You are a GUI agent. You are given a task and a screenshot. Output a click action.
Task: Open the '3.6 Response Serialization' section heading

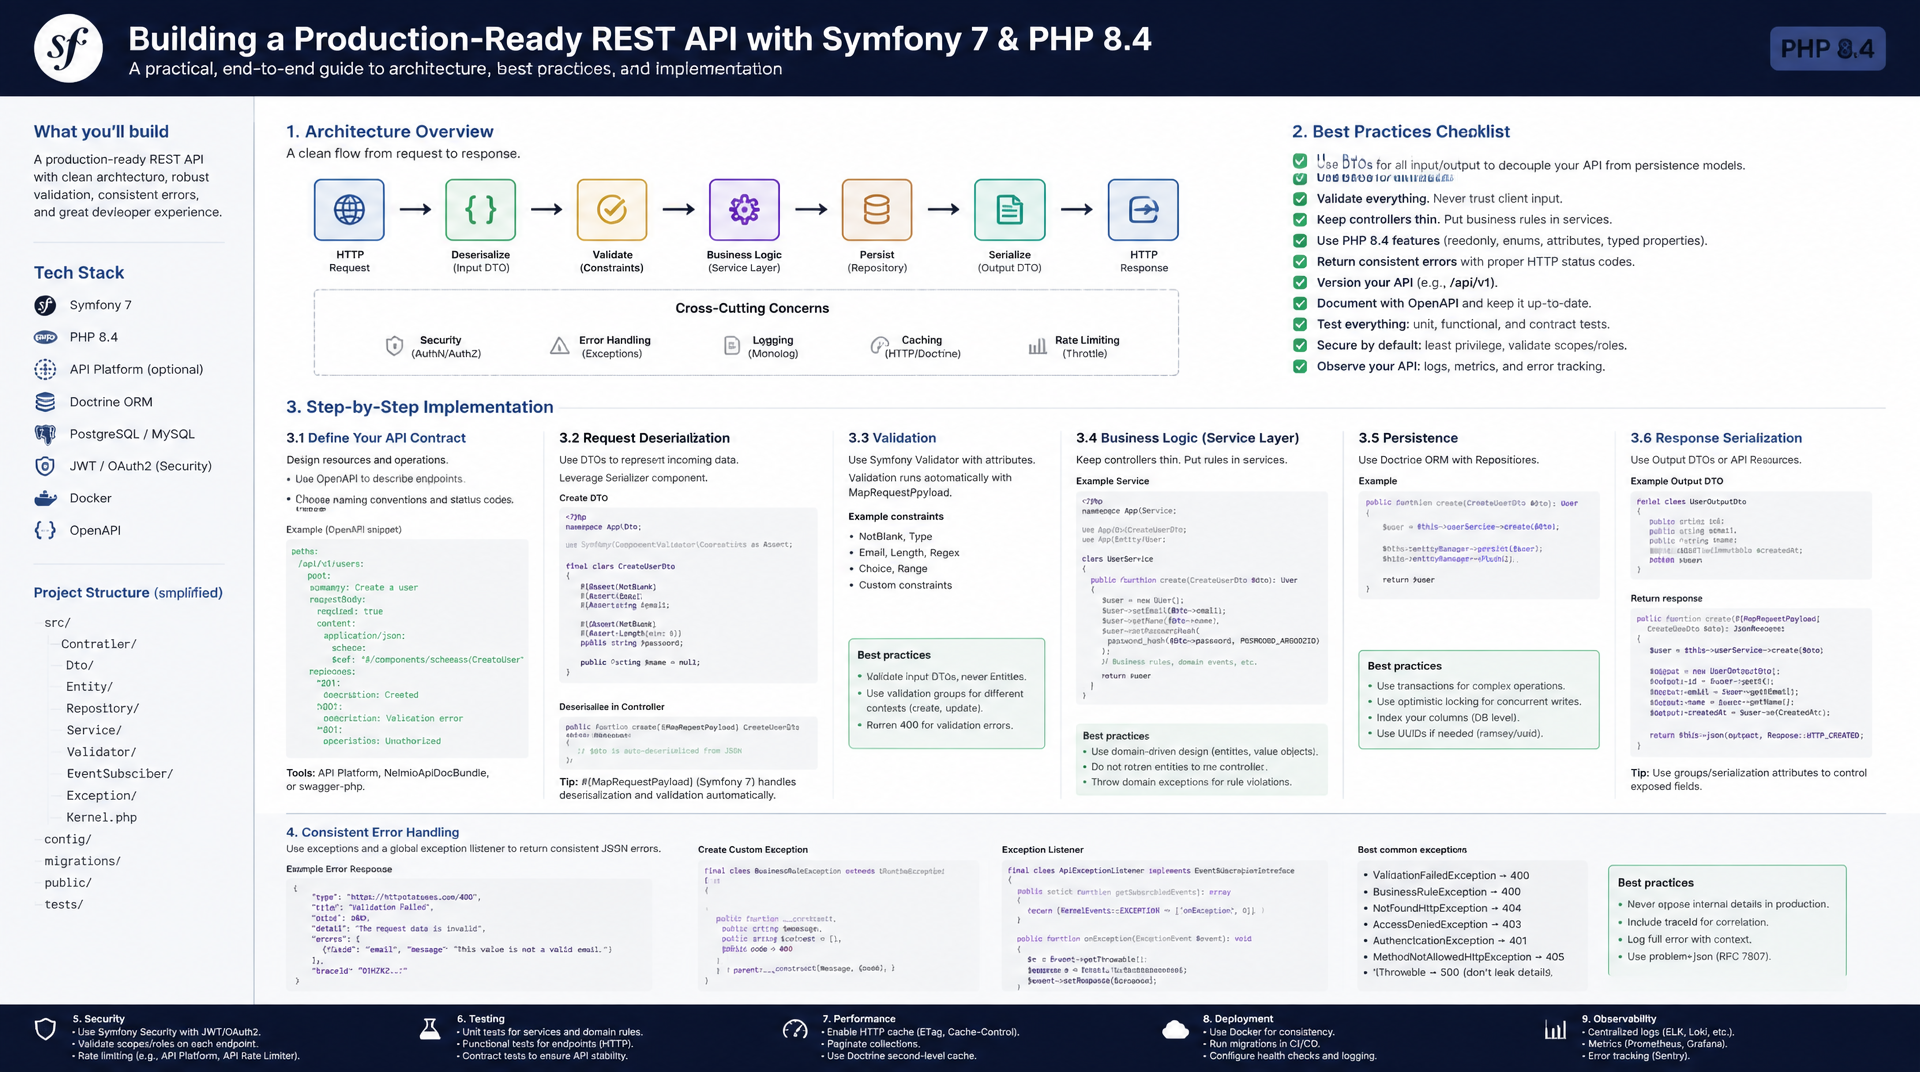pos(1716,438)
